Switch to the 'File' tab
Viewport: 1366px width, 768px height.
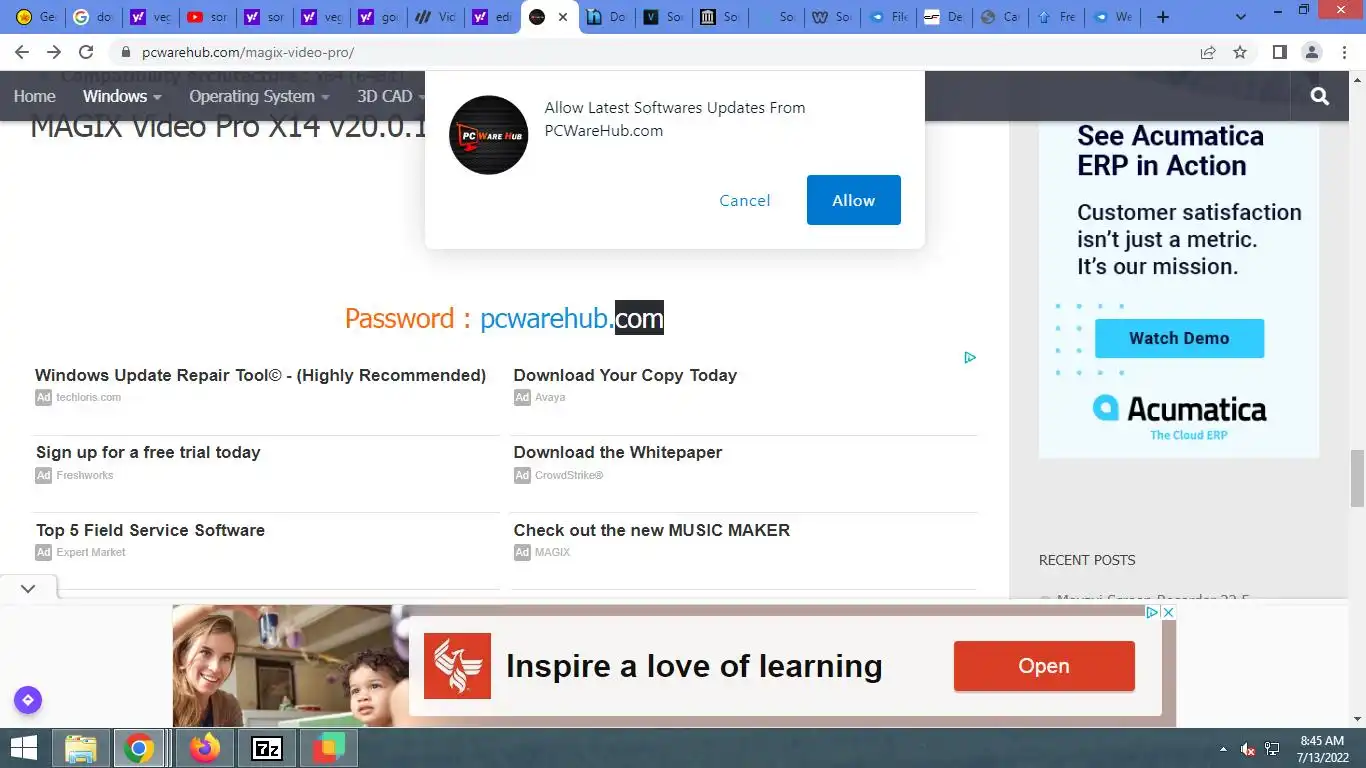[x=888, y=17]
